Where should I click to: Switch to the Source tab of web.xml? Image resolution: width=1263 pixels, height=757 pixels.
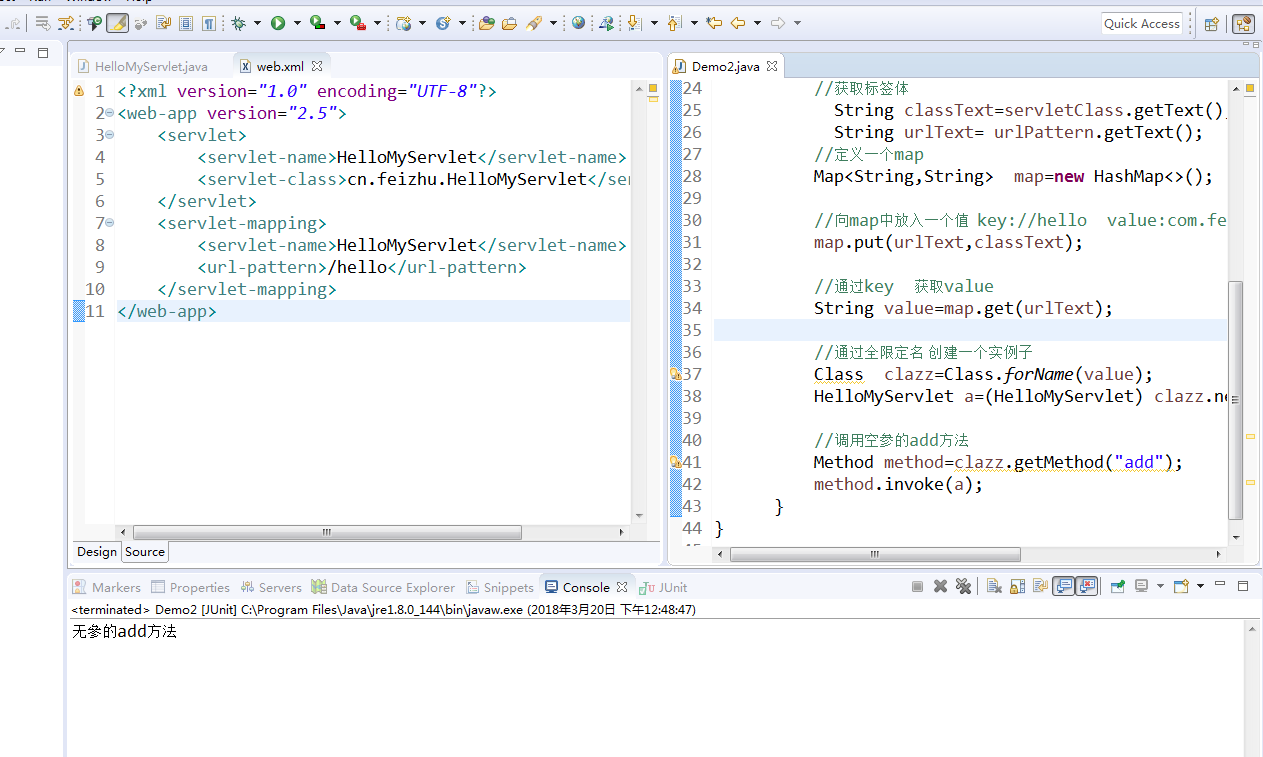145,552
